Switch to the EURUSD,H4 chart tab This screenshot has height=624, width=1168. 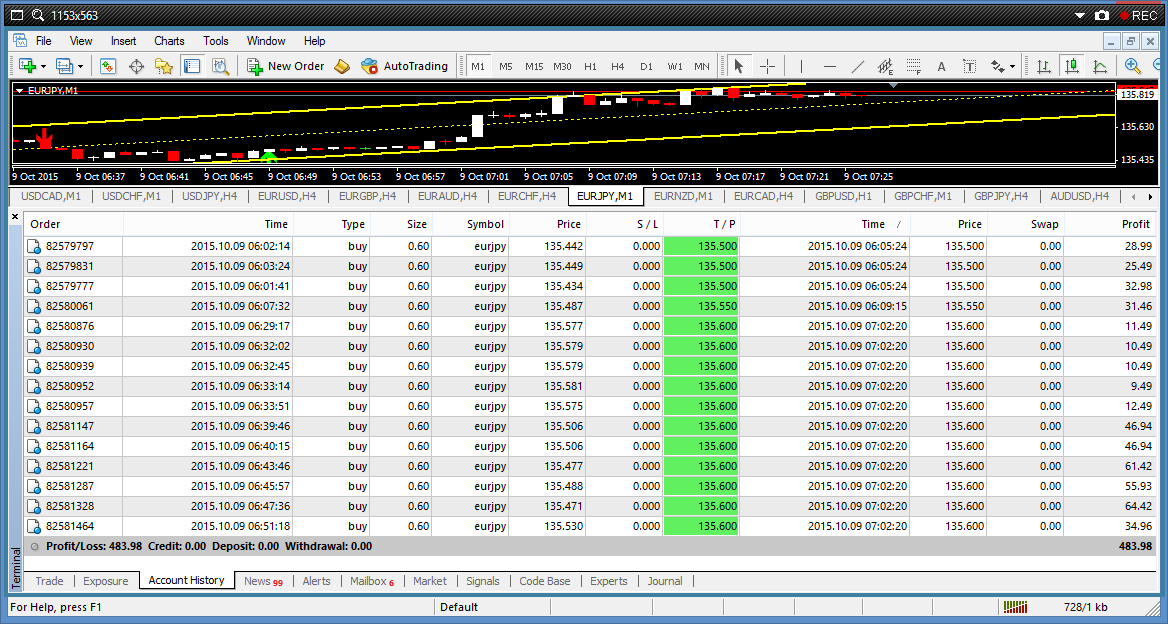click(287, 196)
